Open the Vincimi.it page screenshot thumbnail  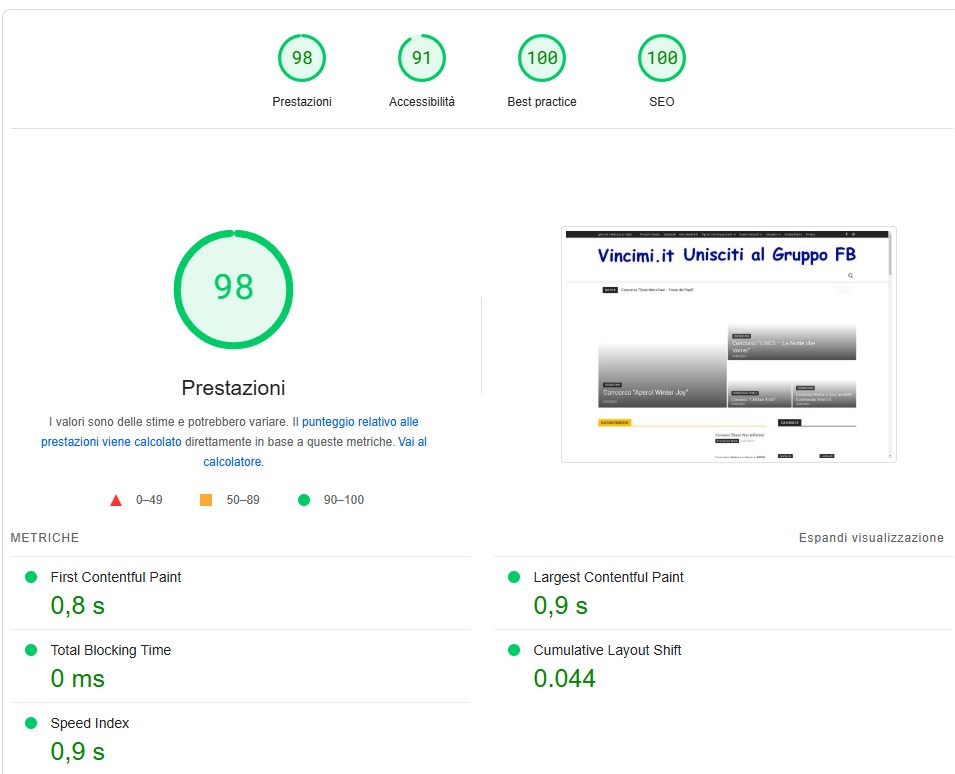[728, 345]
